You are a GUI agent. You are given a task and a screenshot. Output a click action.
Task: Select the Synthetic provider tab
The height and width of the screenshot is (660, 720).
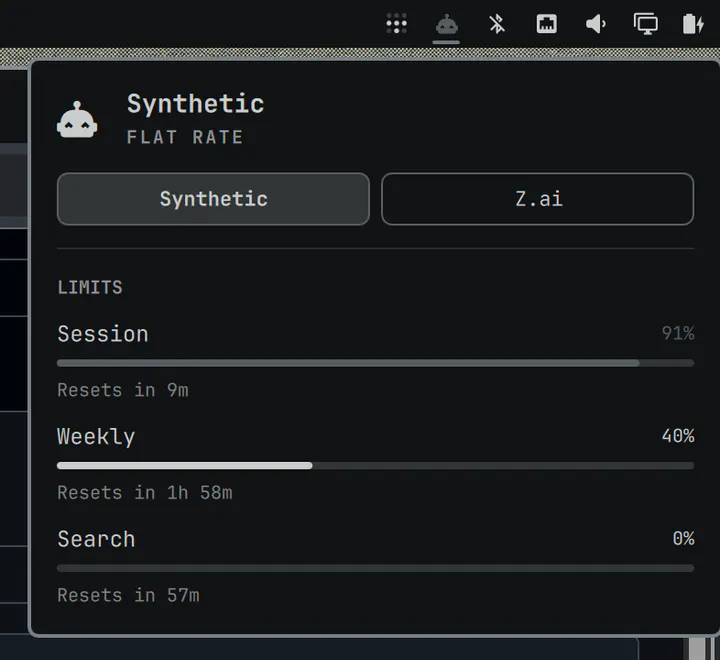tap(214, 199)
